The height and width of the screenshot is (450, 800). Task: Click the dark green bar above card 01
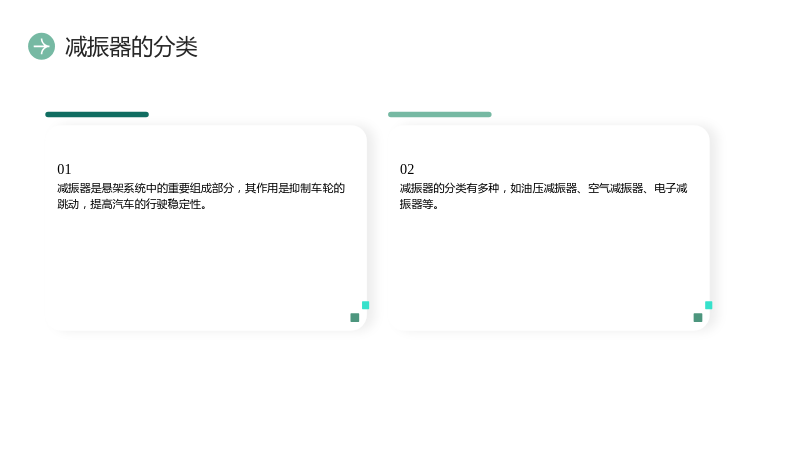tap(97, 114)
